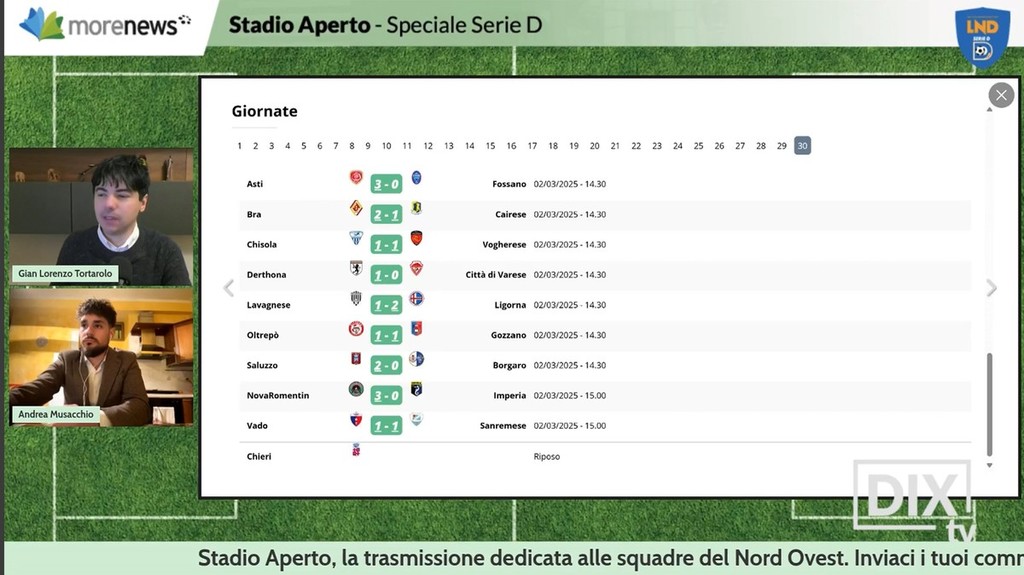This screenshot has width=1024, height=575.
Task: Go to next matchday with right arrow
Action: 991,289
